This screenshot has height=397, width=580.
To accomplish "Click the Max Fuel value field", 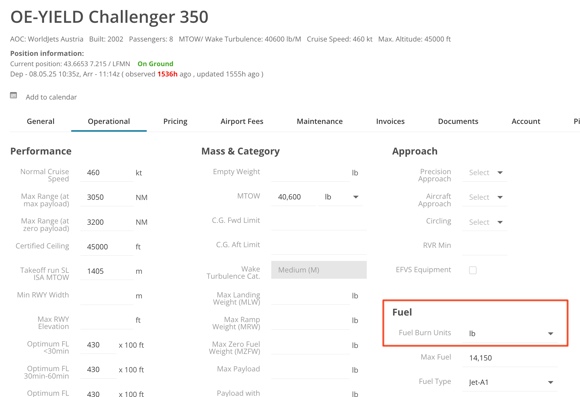I will coord(510,358).
